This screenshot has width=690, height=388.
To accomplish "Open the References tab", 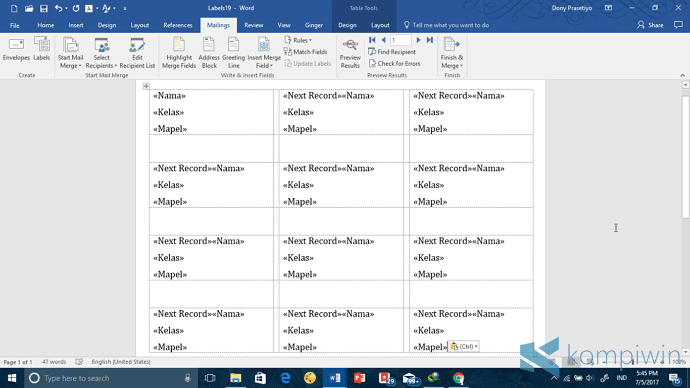I will tap(178, 25).
